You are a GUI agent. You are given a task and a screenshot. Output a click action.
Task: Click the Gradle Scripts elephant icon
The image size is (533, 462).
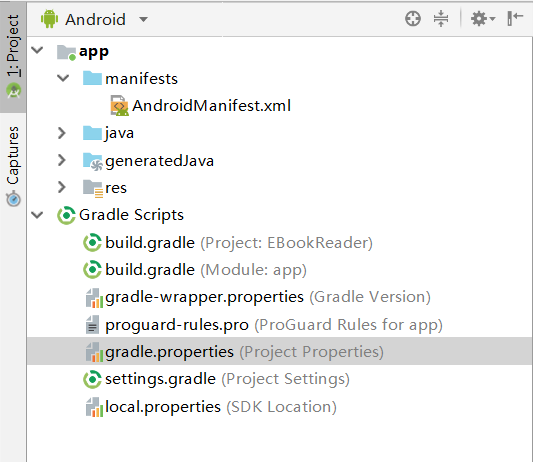(x=66, y=215)
